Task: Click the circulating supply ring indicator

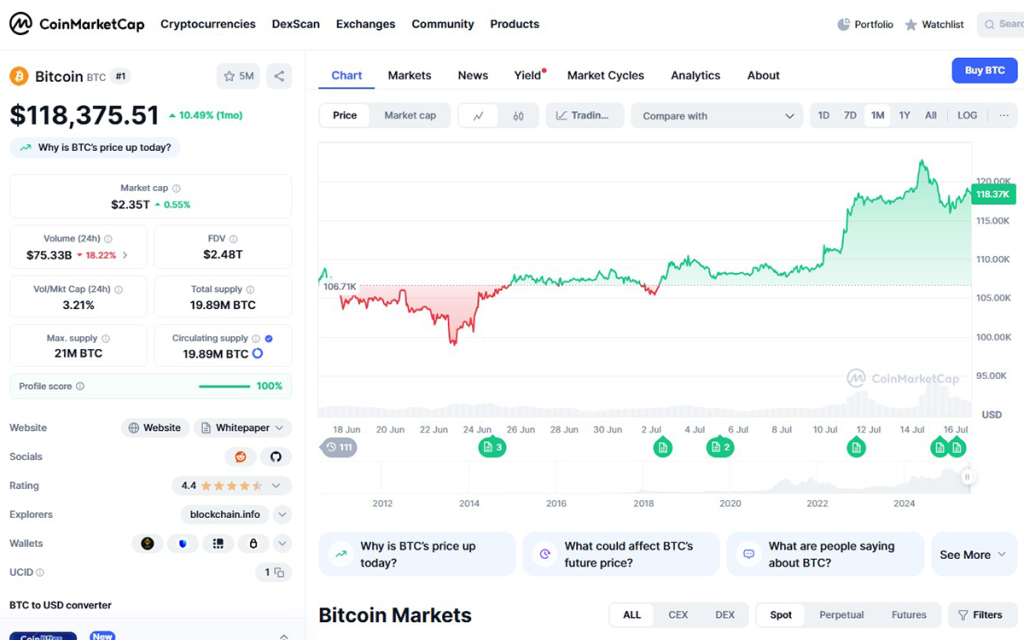Action: coord(258,353)
